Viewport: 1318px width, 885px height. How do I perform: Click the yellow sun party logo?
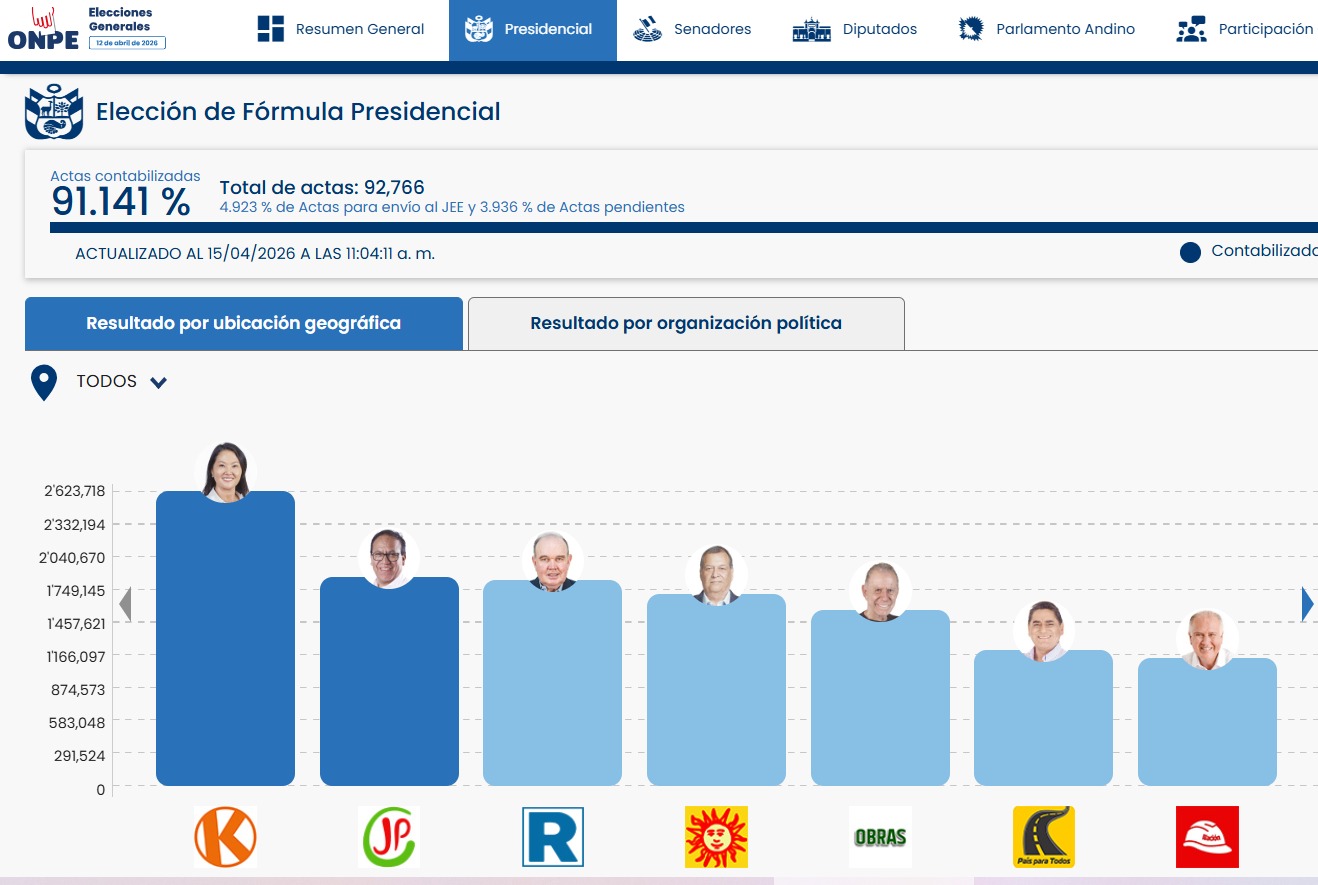716,836
